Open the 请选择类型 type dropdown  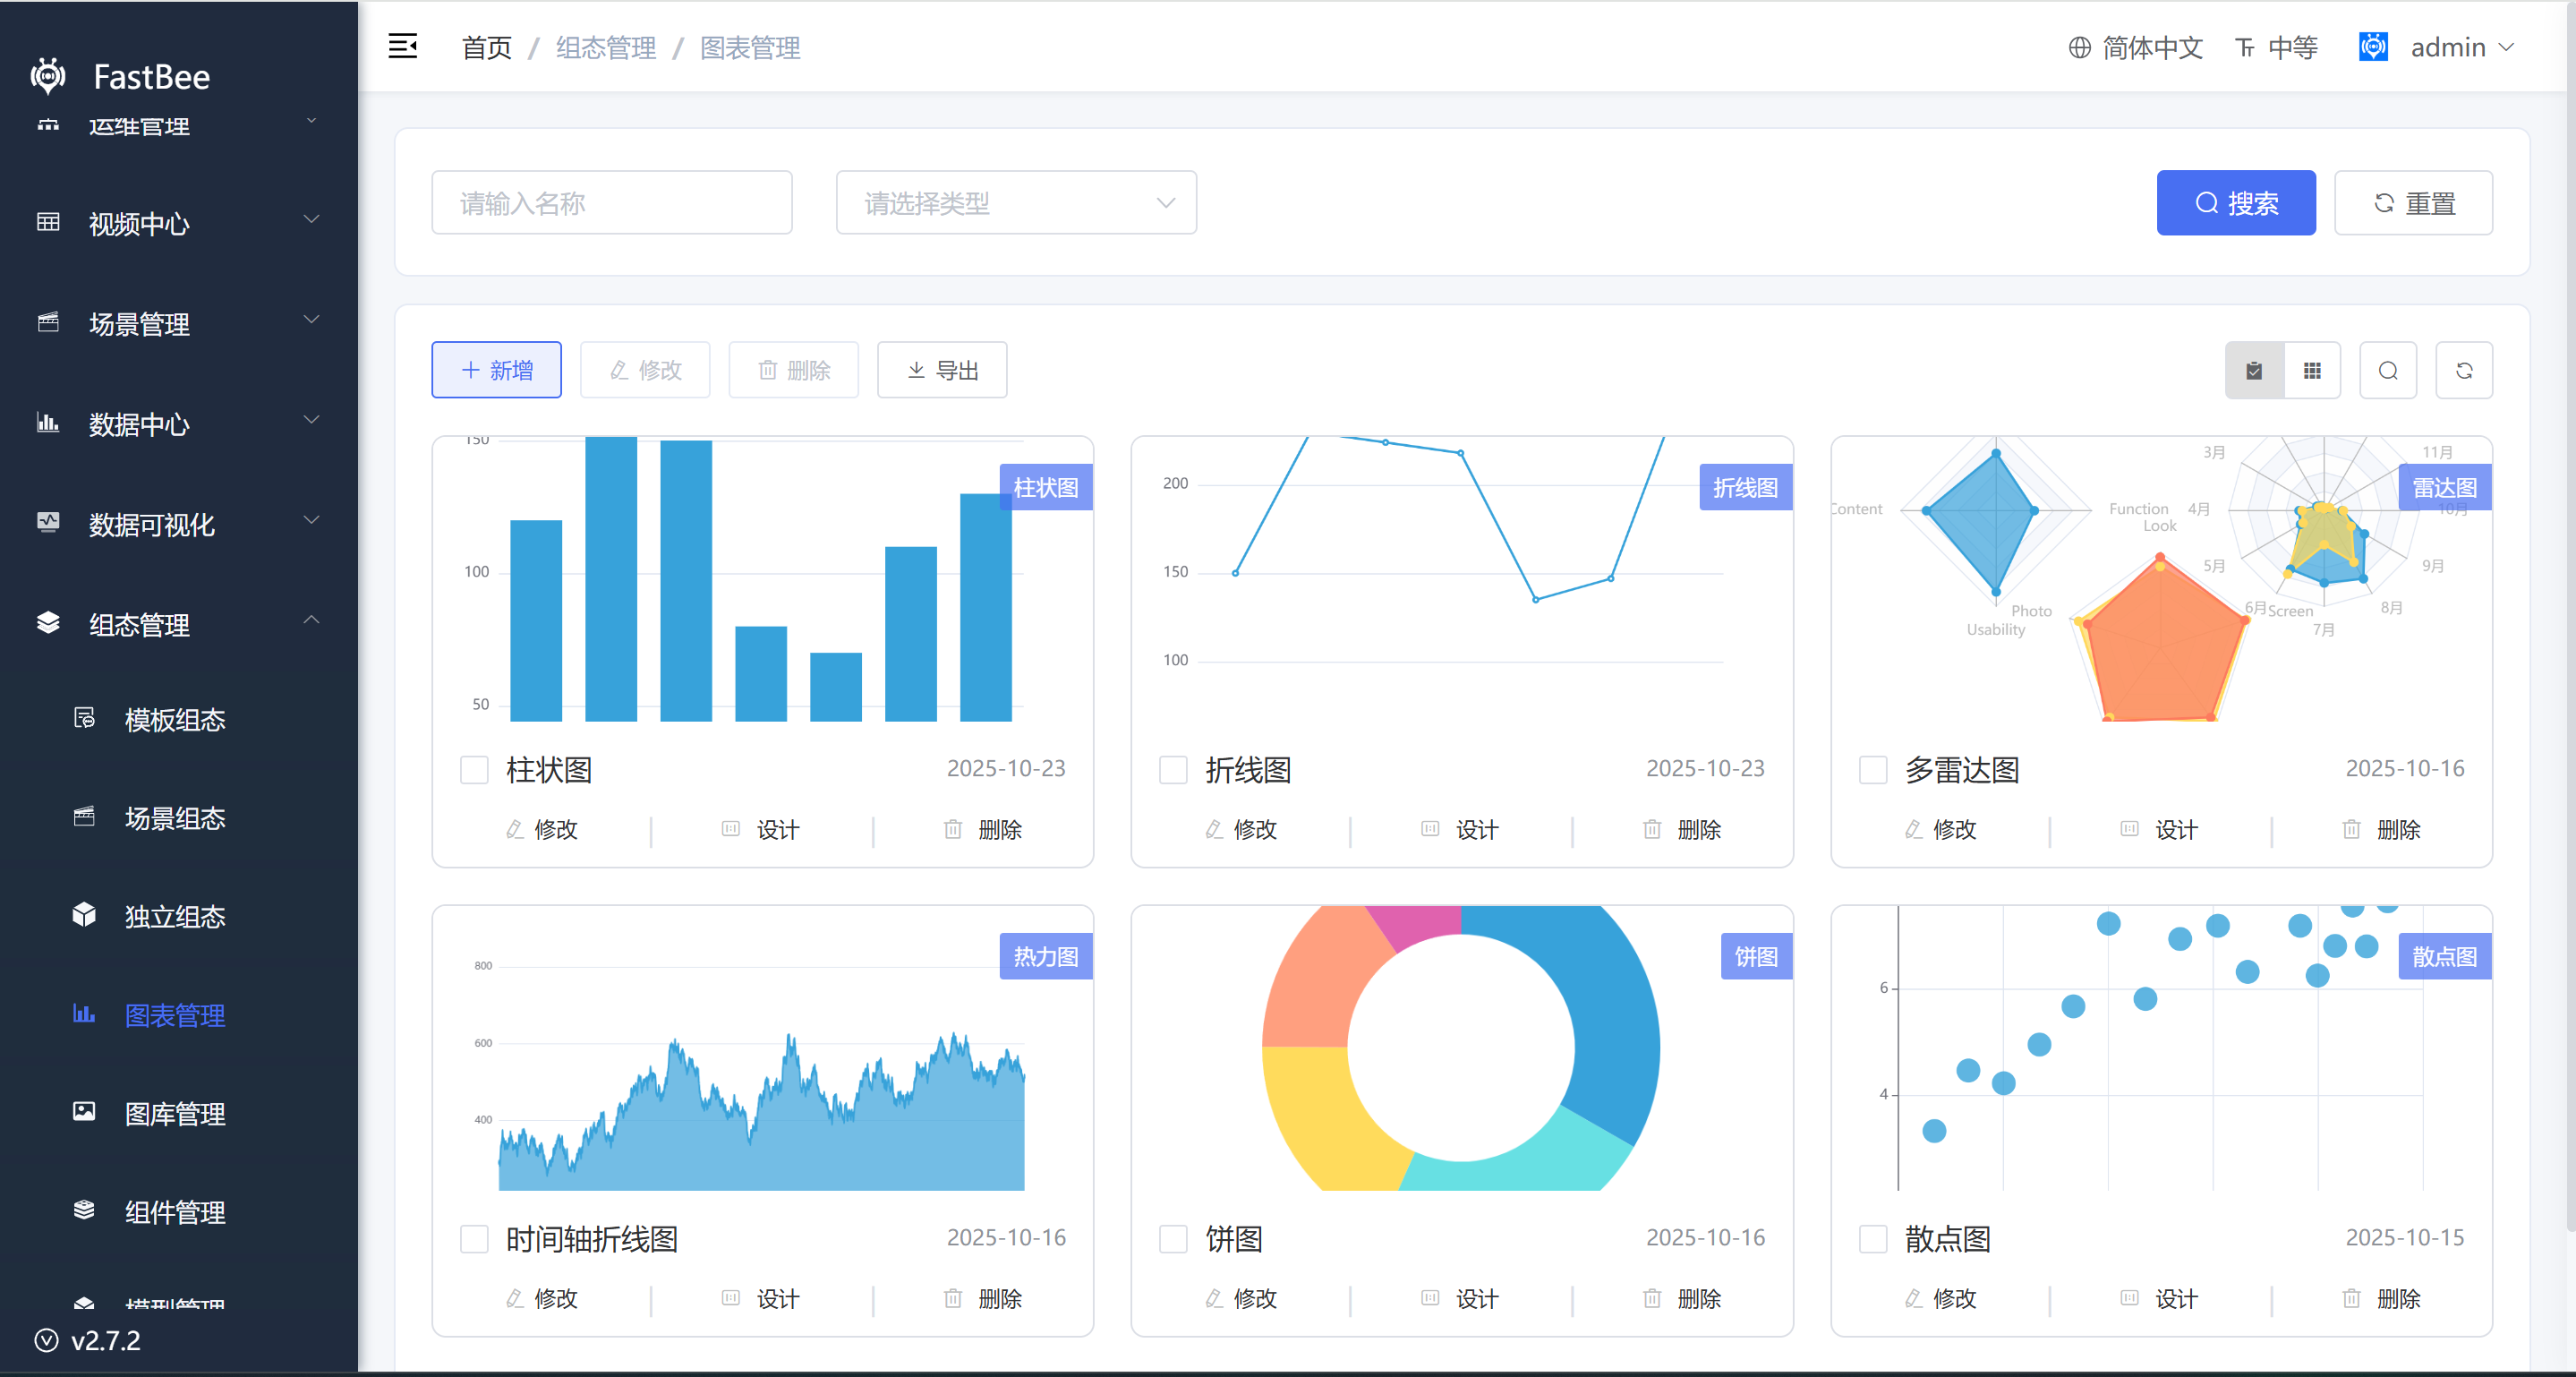click(x=1015, y=203)
